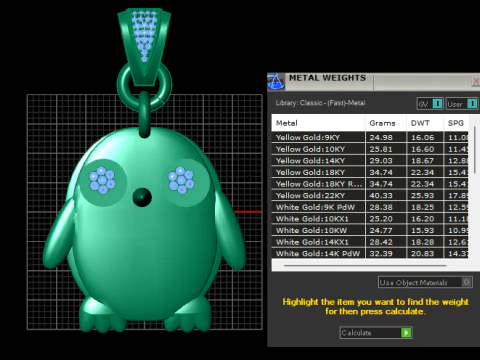The height and width of the screenshot is (360, 480).
Task: Toggle the User switch
Action: coord(472,104)
